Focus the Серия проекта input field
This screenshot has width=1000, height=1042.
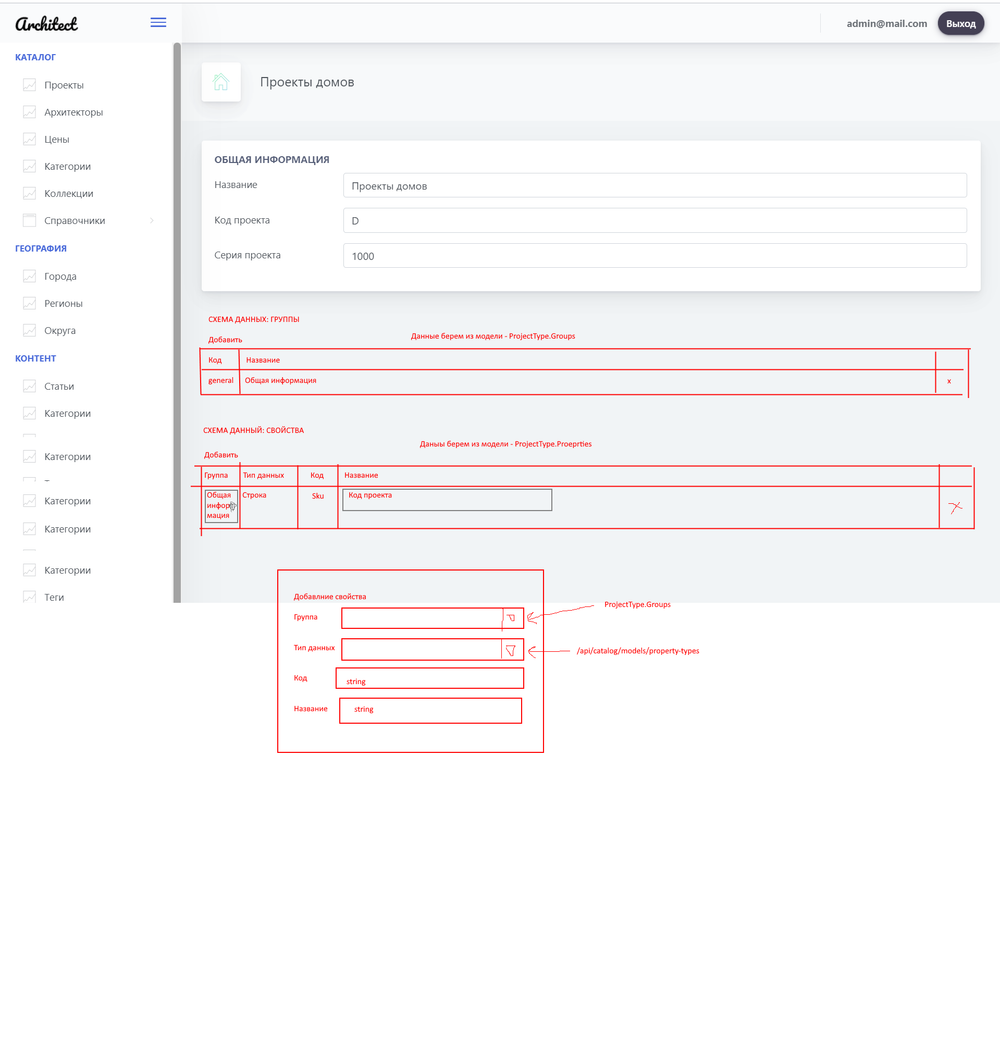coord(654,256)
